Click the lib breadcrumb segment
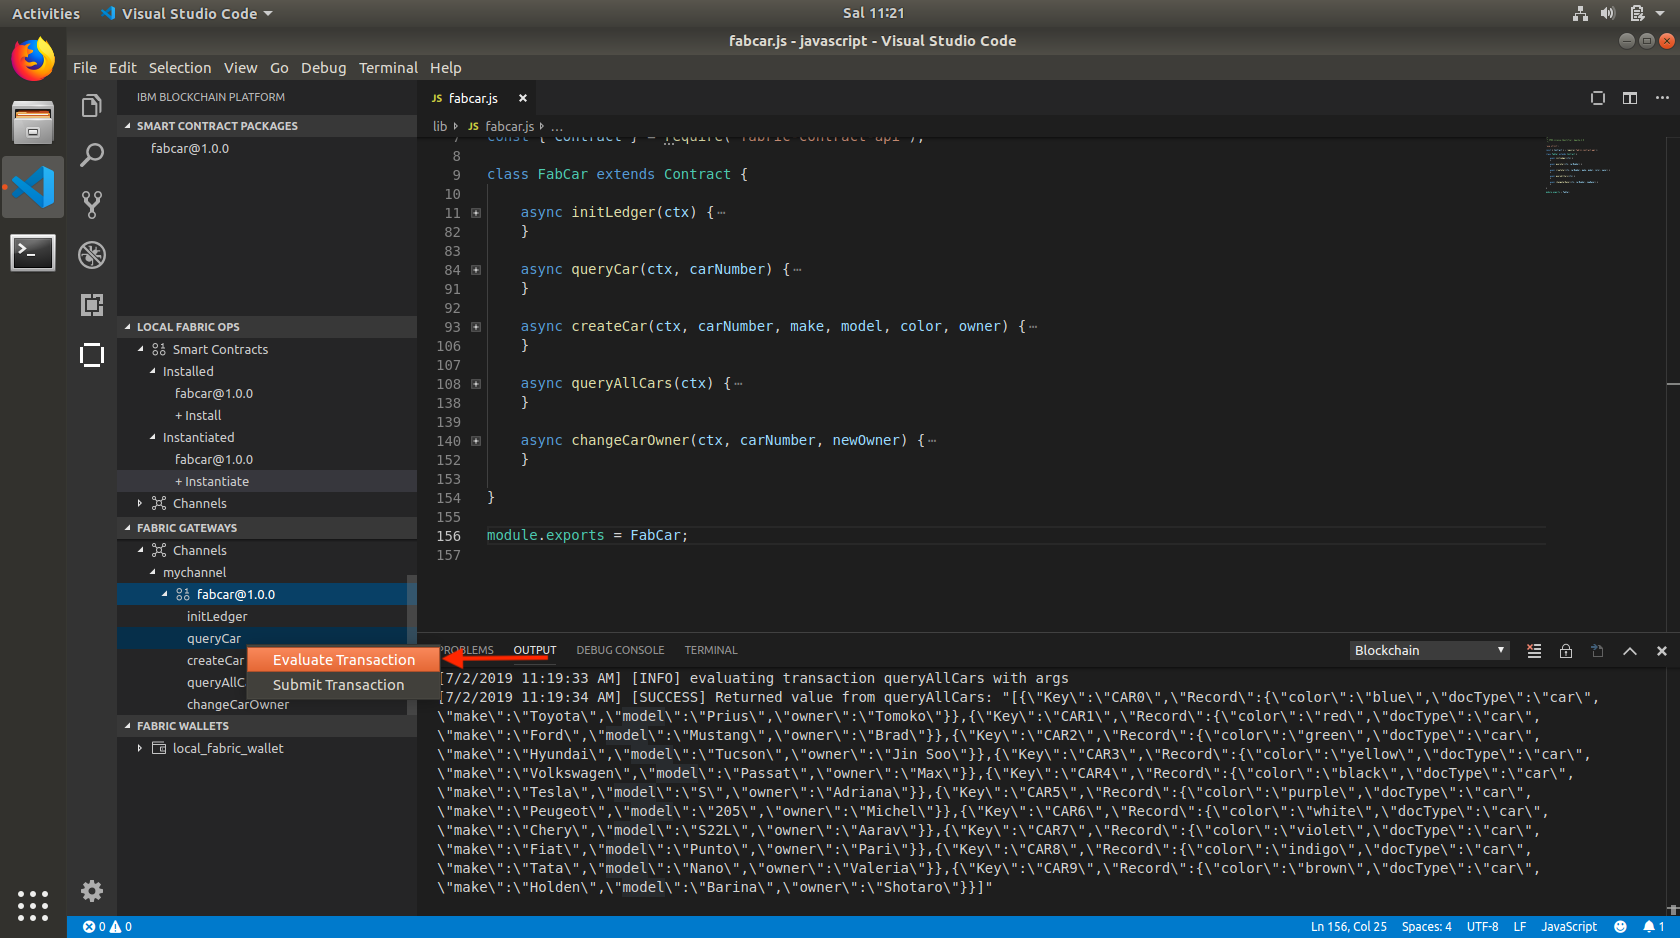The height and width of the screenshot is (938, 1680). coord(440,126)
